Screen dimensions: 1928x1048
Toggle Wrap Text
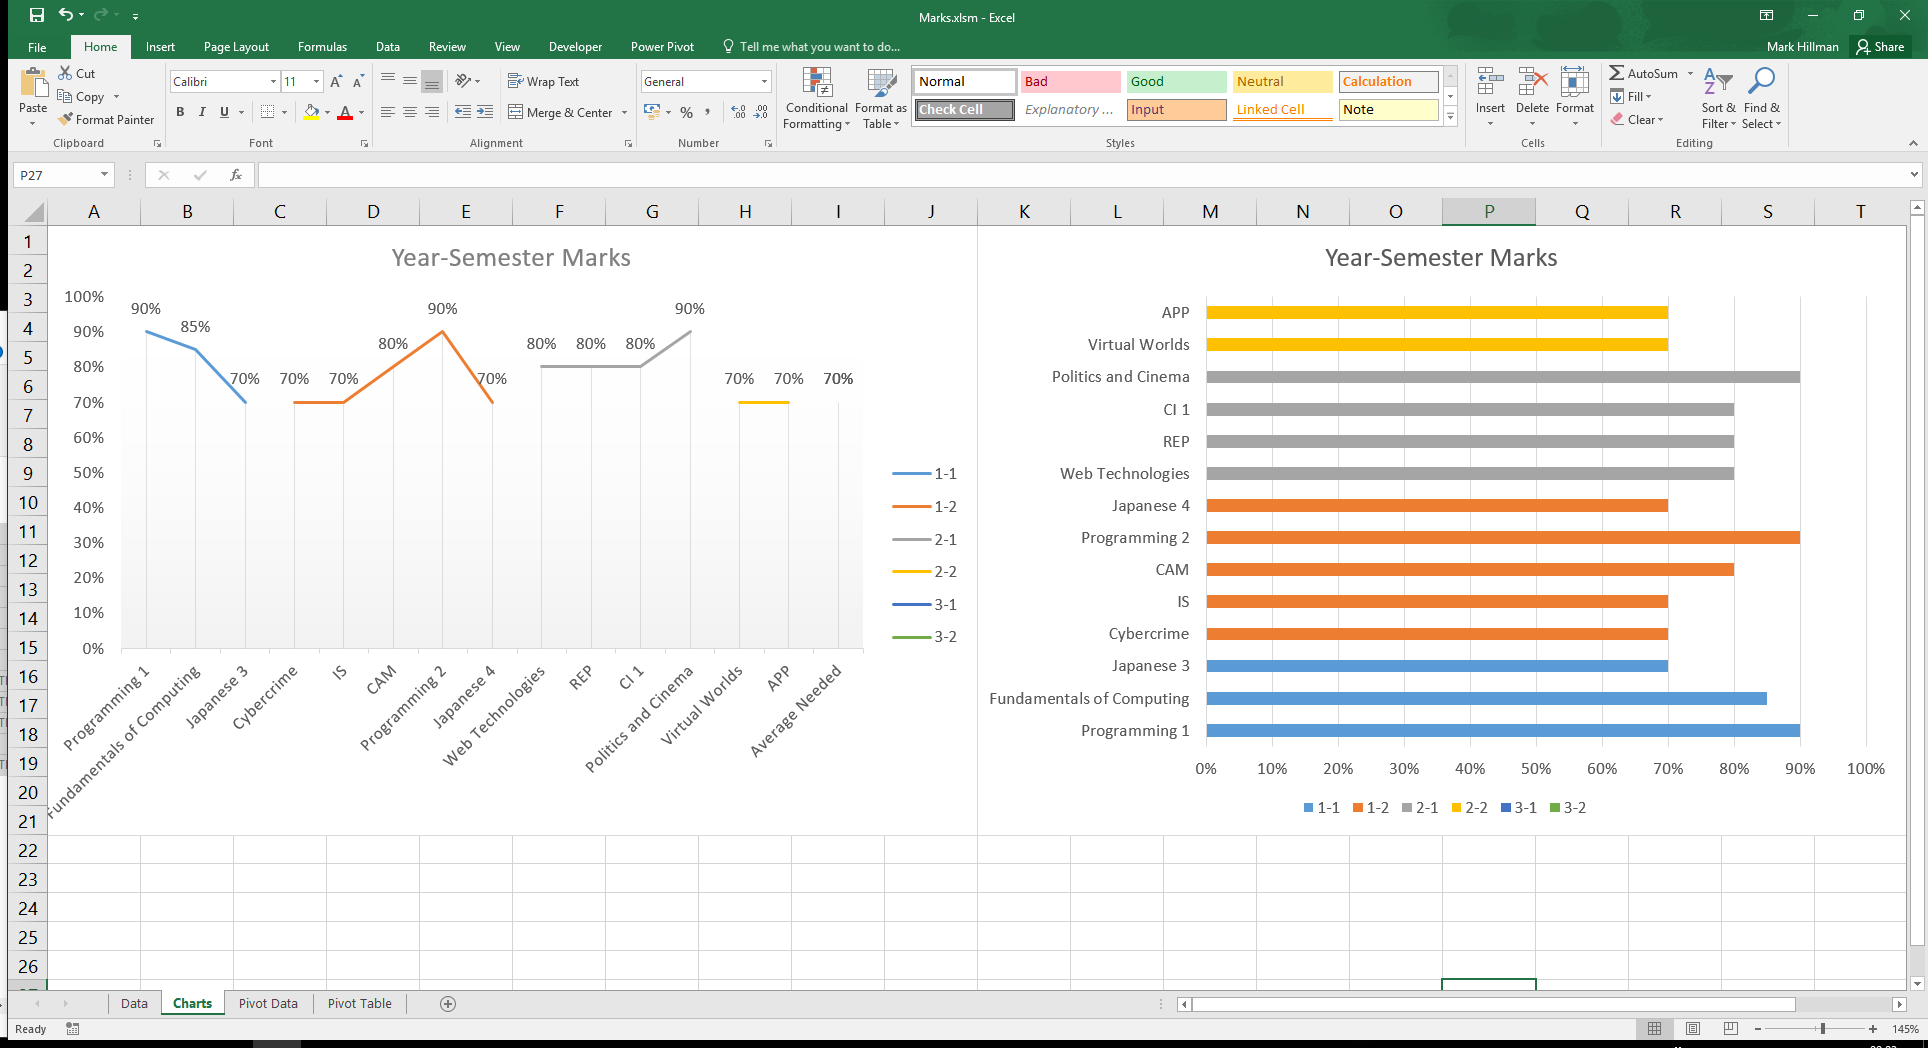(543, 81)
